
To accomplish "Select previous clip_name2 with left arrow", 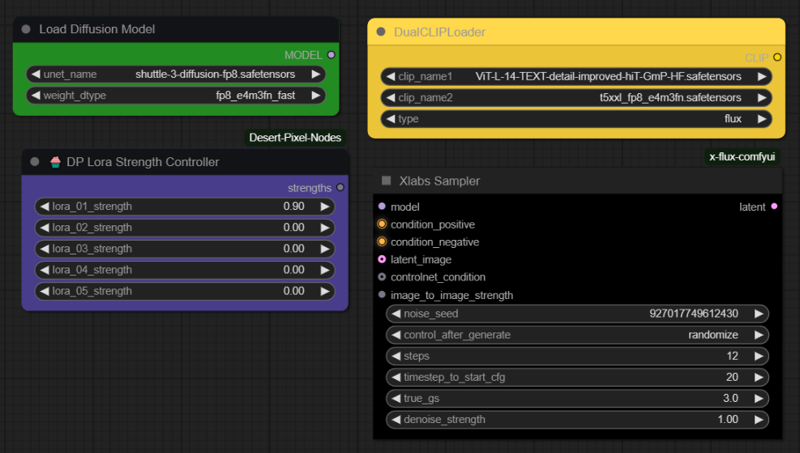I will click(391, 97).
